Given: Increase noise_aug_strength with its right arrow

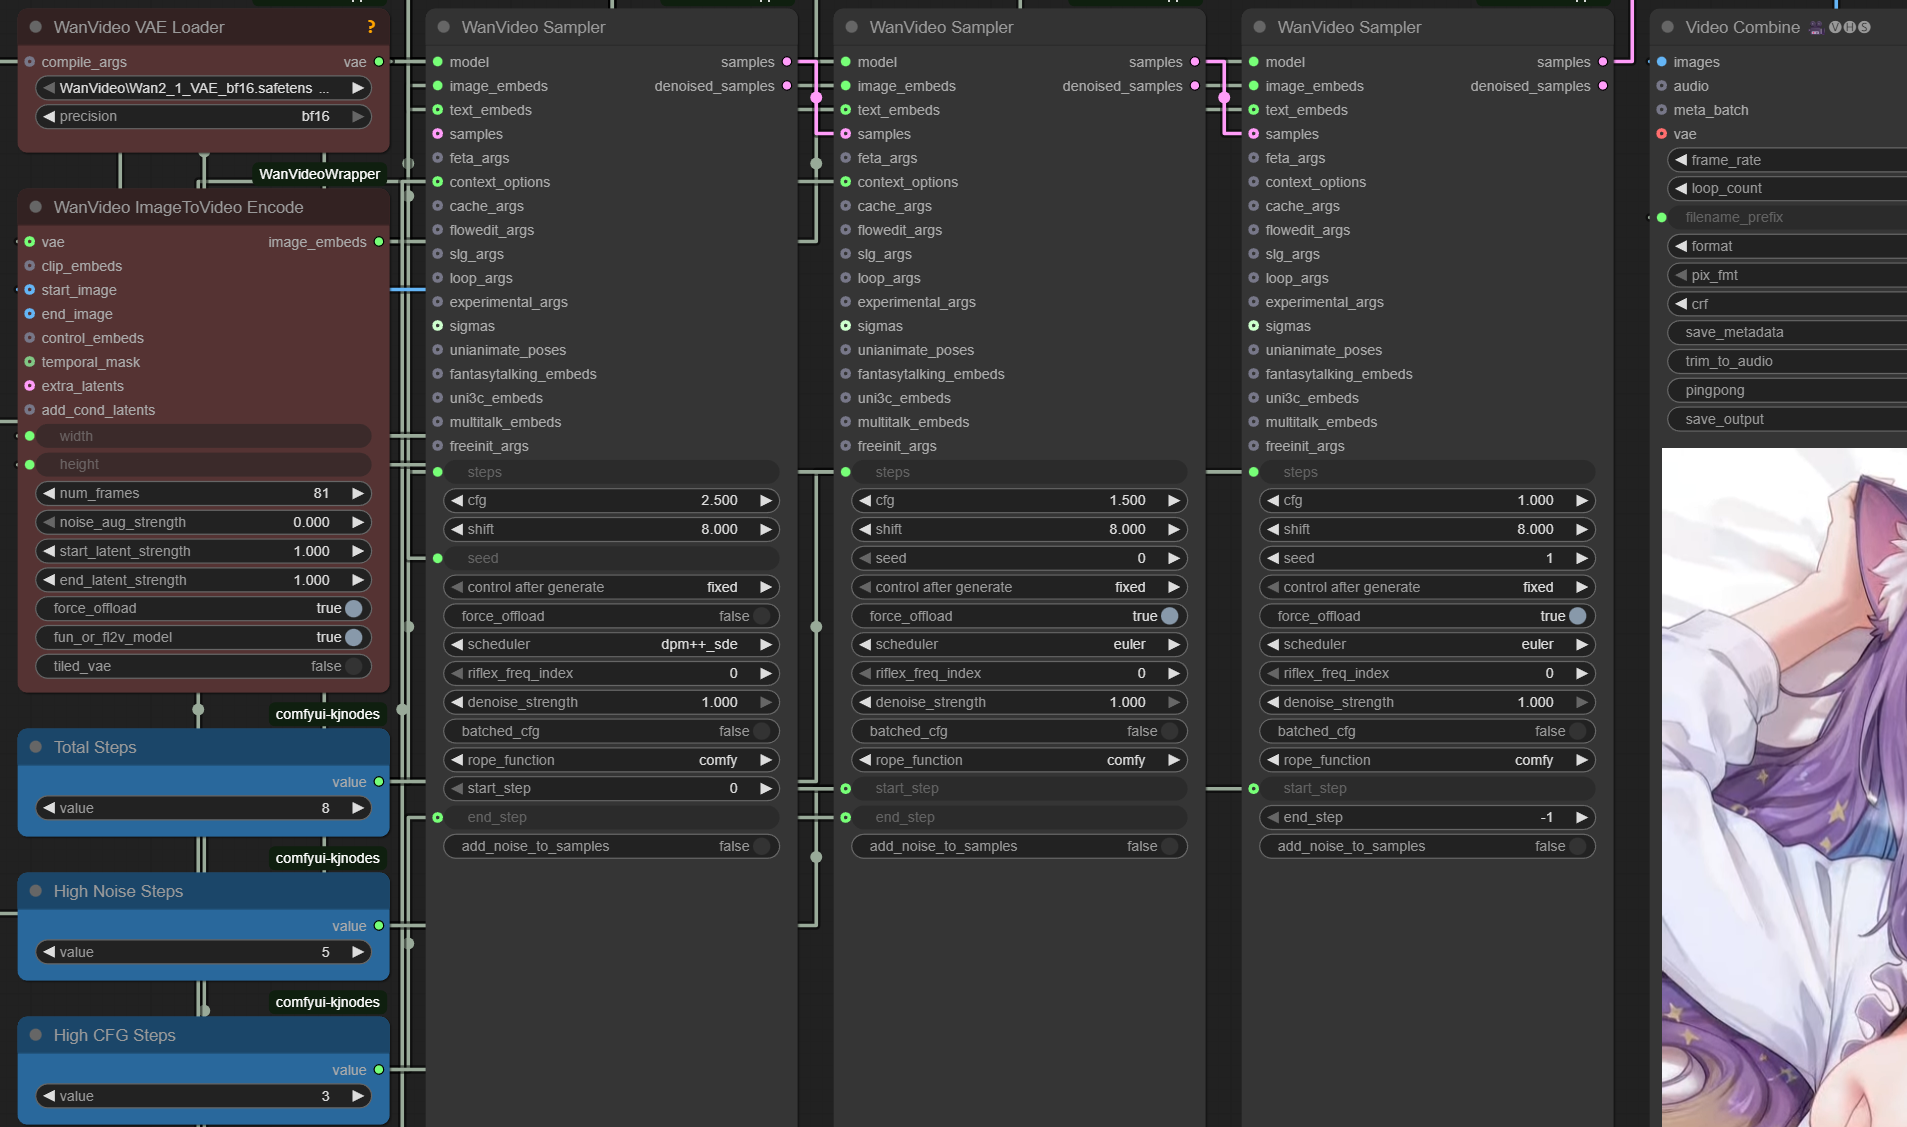Looking at the screenshot, I should tap(357, 522).
